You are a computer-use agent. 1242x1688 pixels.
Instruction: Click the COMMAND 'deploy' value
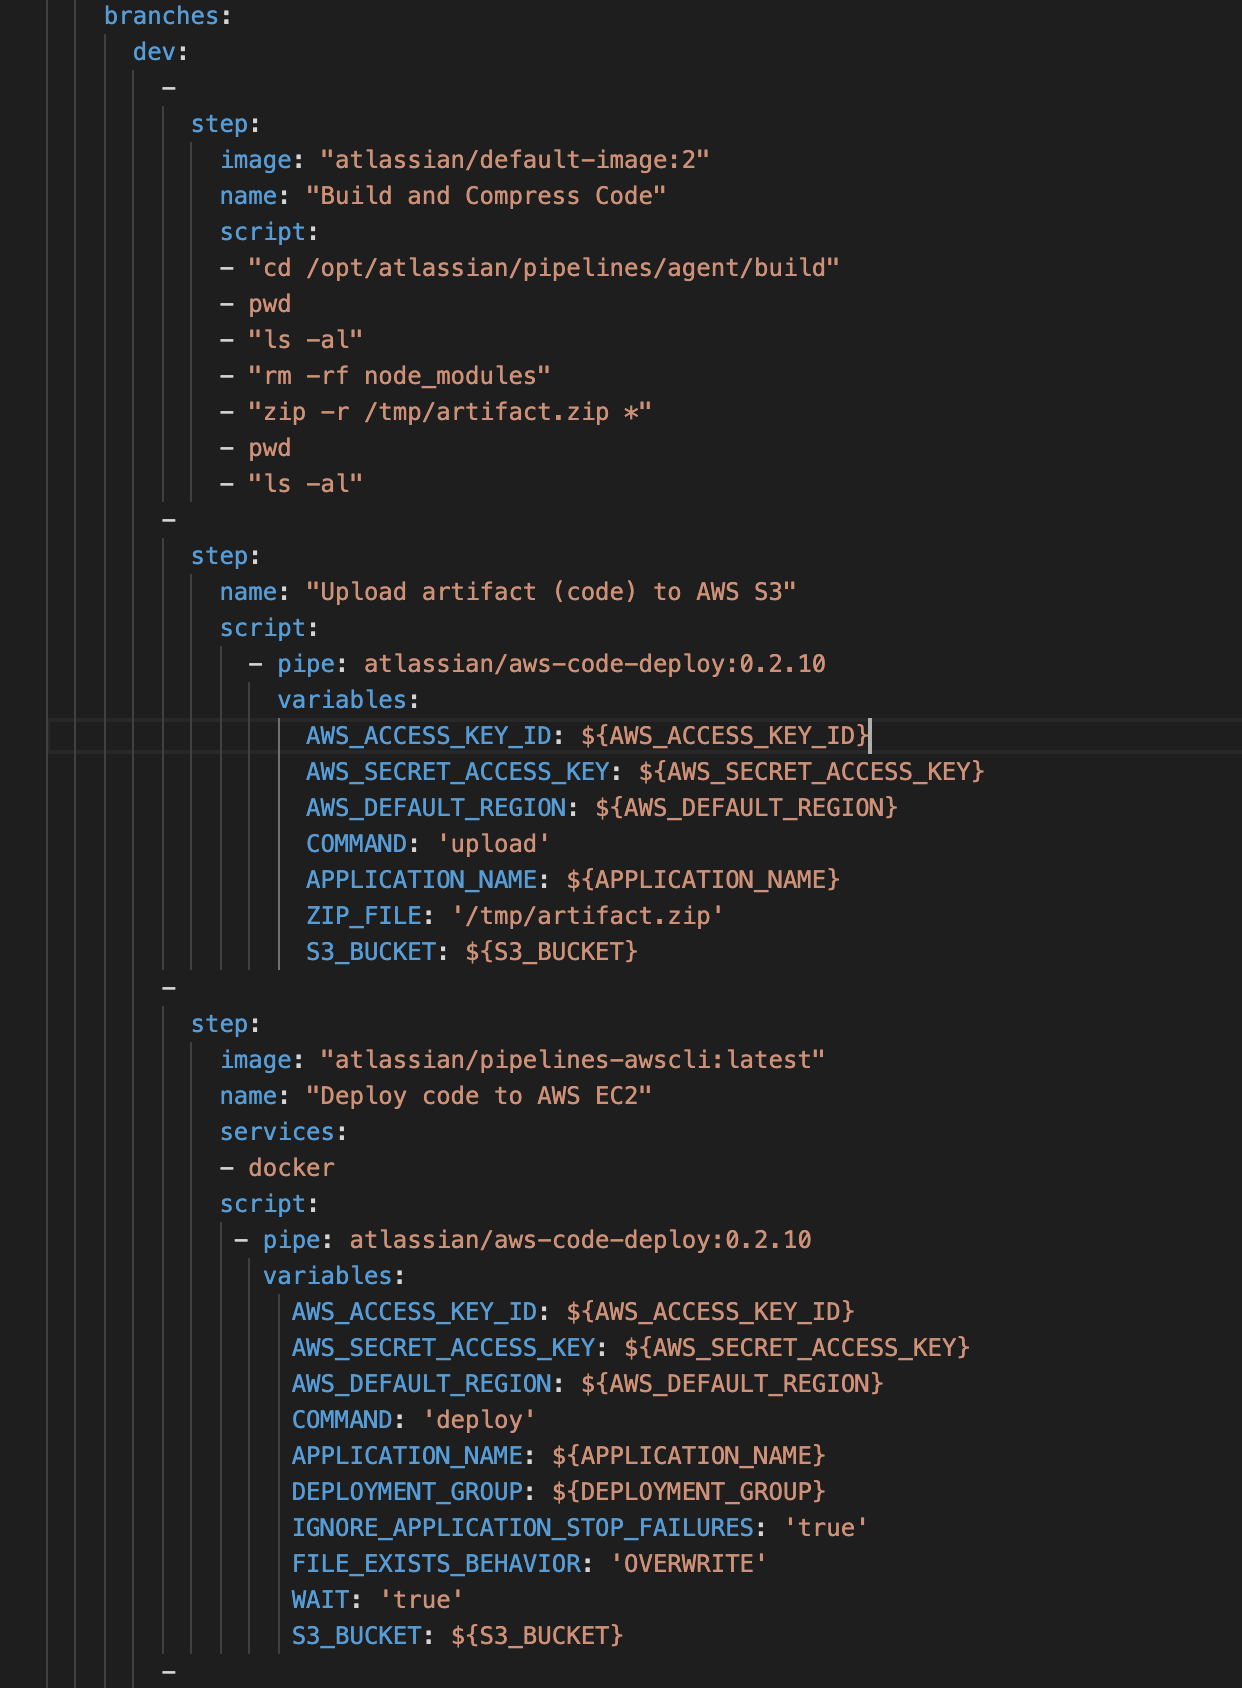pyautogui.click(x=479, y=1420)
